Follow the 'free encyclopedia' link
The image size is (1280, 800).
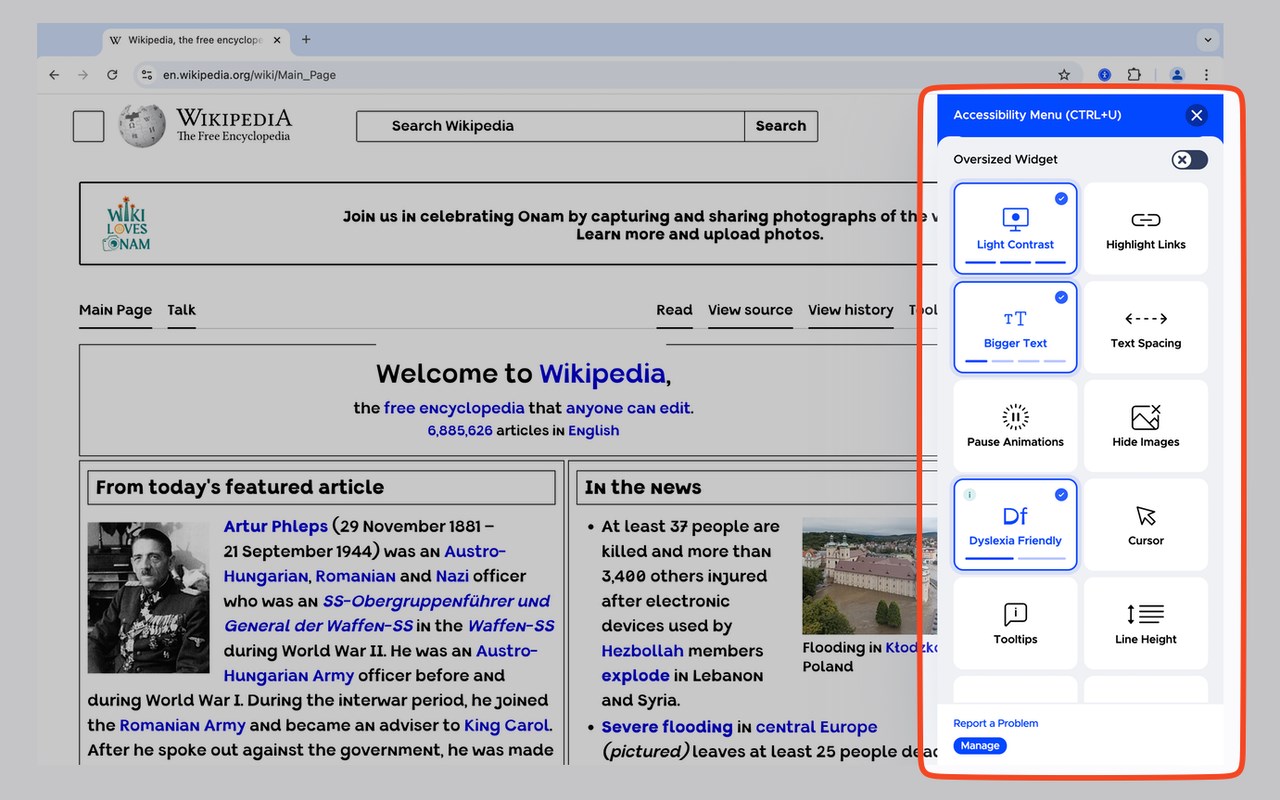pyautogui.click(x=454, y=408)
